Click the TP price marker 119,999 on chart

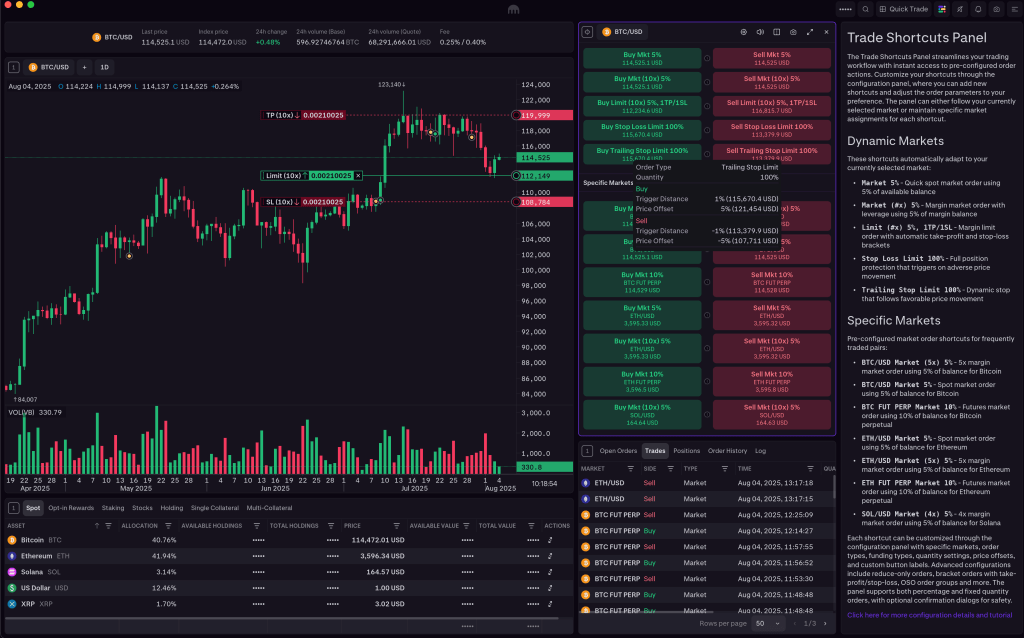point(546,116)
